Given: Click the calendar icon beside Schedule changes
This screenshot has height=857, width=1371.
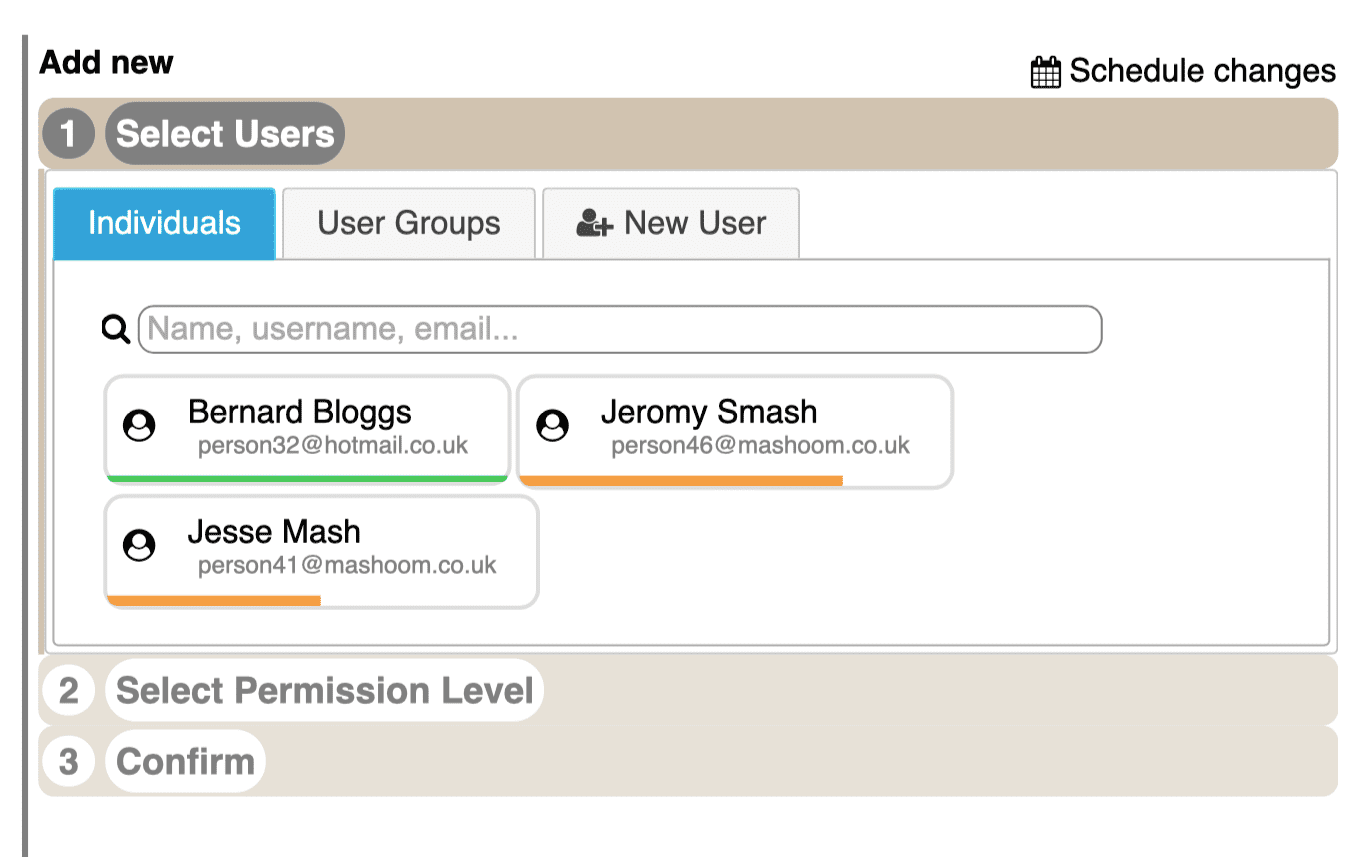Looking at the screenshot, I should click(x=1045, y=72).
